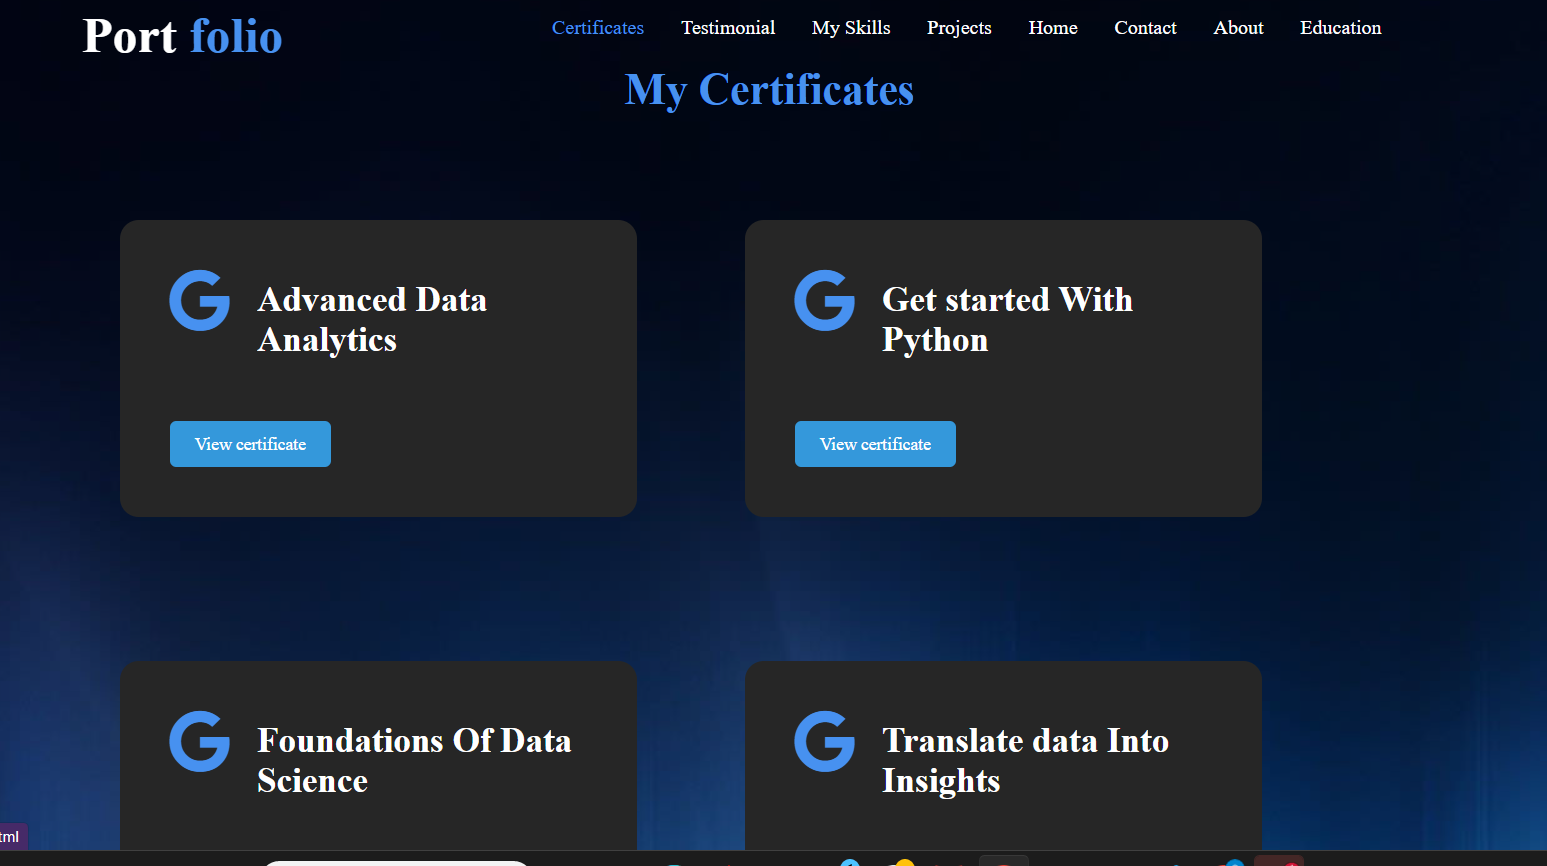
Task: Open the Education nav item
Action: click(x=1340, y=28)
